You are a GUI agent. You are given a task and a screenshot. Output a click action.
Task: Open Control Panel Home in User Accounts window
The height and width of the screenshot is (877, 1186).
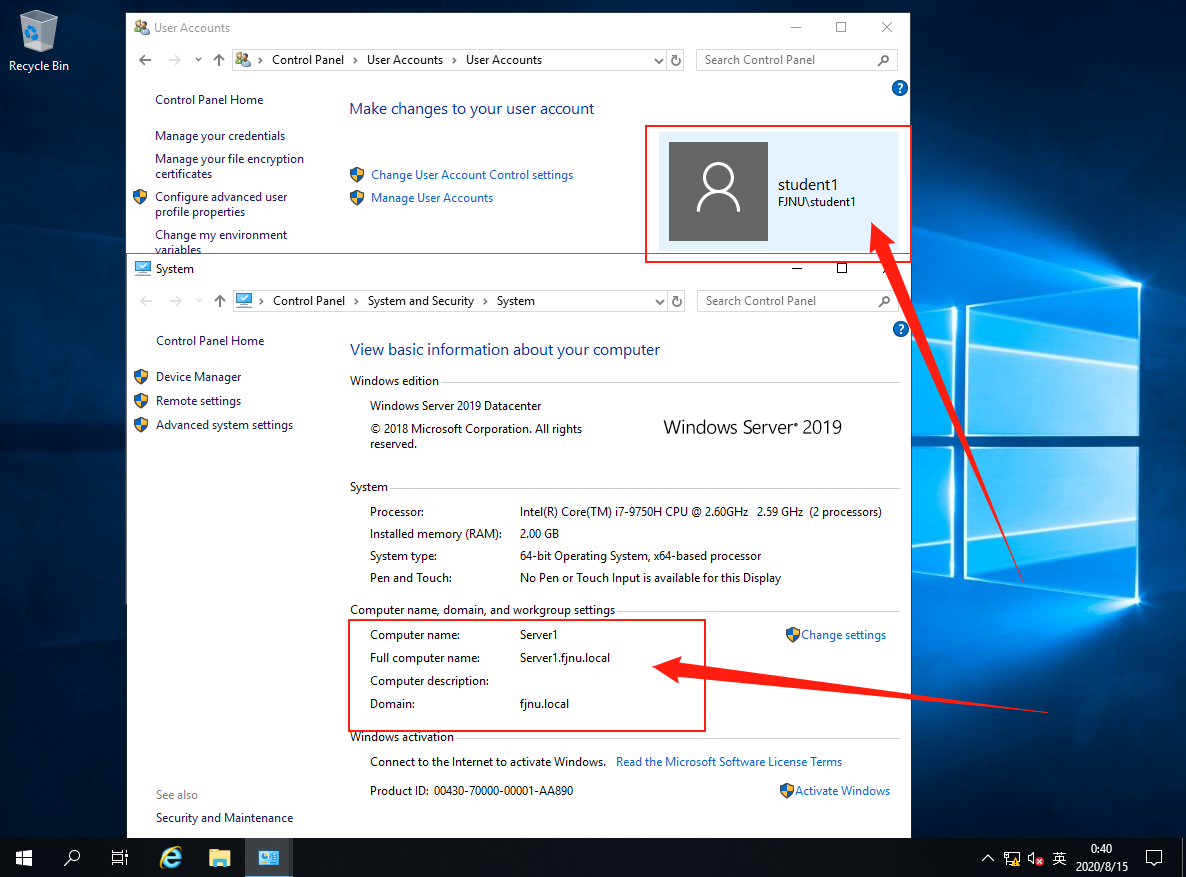pos(209,100)
